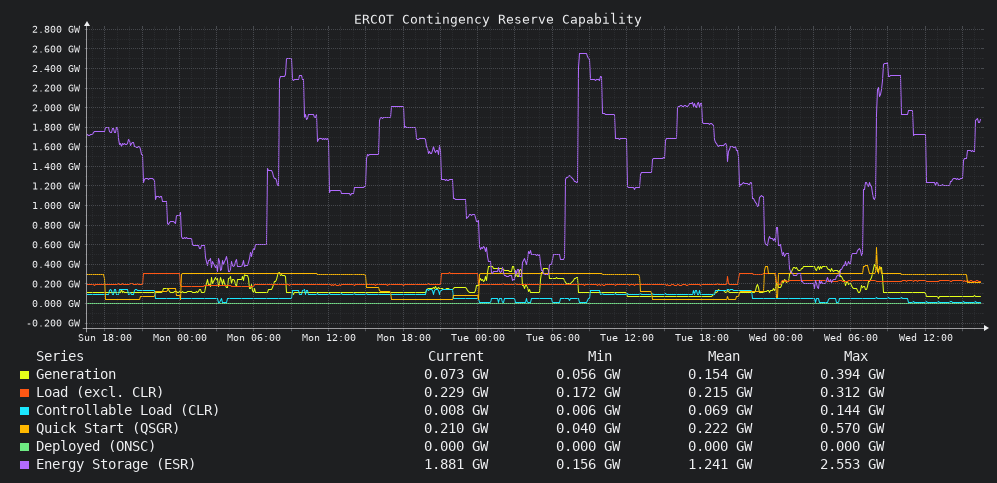Viewport: 997px width, 483px height.
Task: Click ESR current value 1.881 GW
Action: (x=456, y=465)
